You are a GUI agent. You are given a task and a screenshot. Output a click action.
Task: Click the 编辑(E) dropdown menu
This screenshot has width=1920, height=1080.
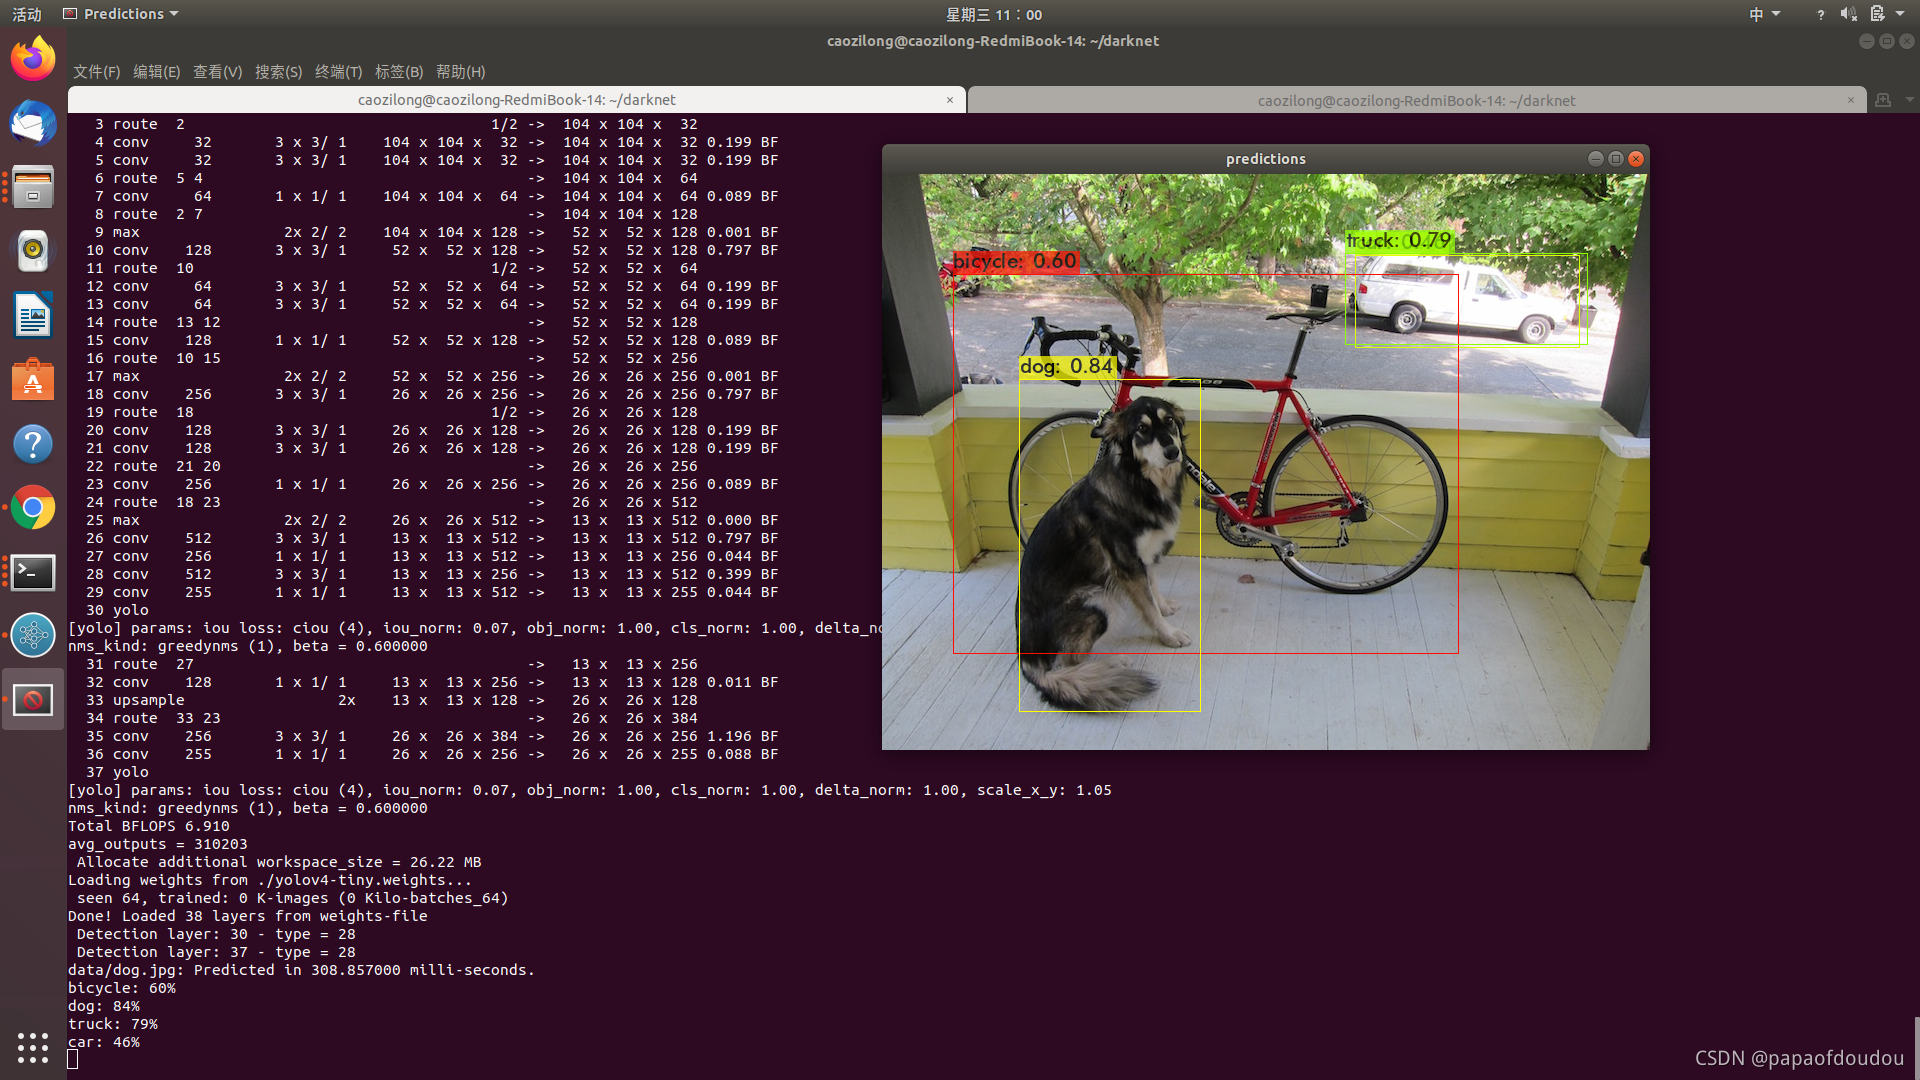coord(154,71)
